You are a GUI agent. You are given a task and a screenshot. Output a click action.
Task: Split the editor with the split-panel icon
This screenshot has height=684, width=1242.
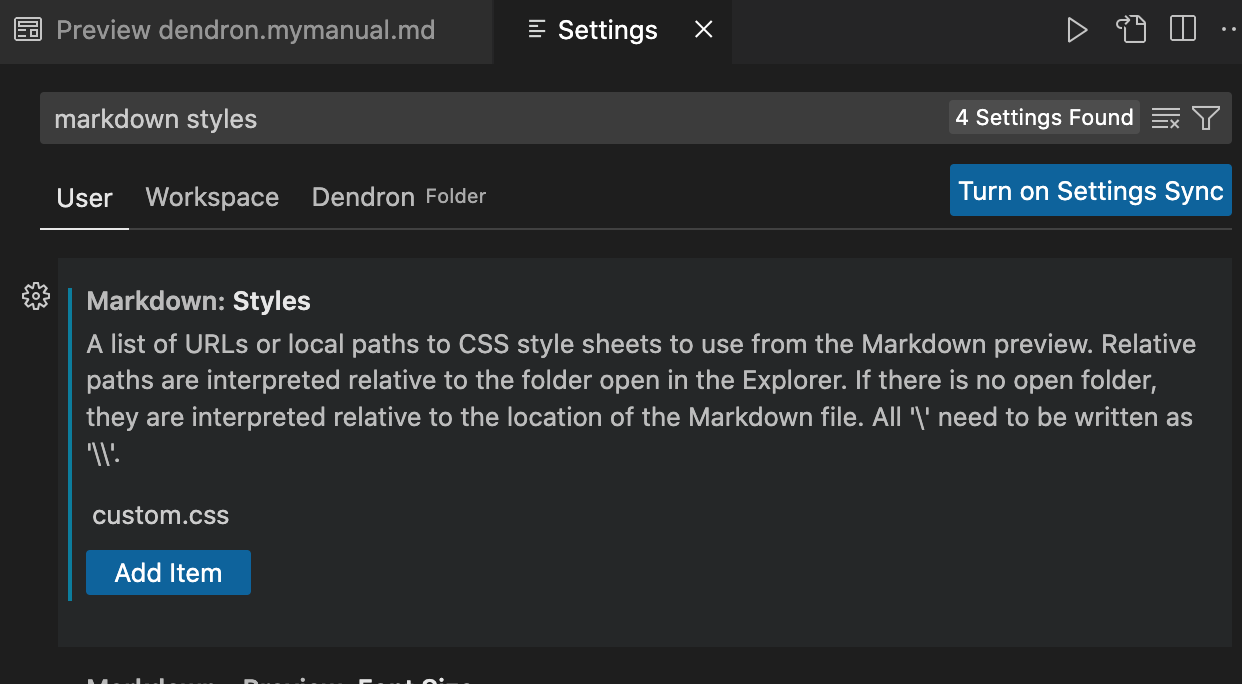click(1182, 29)
